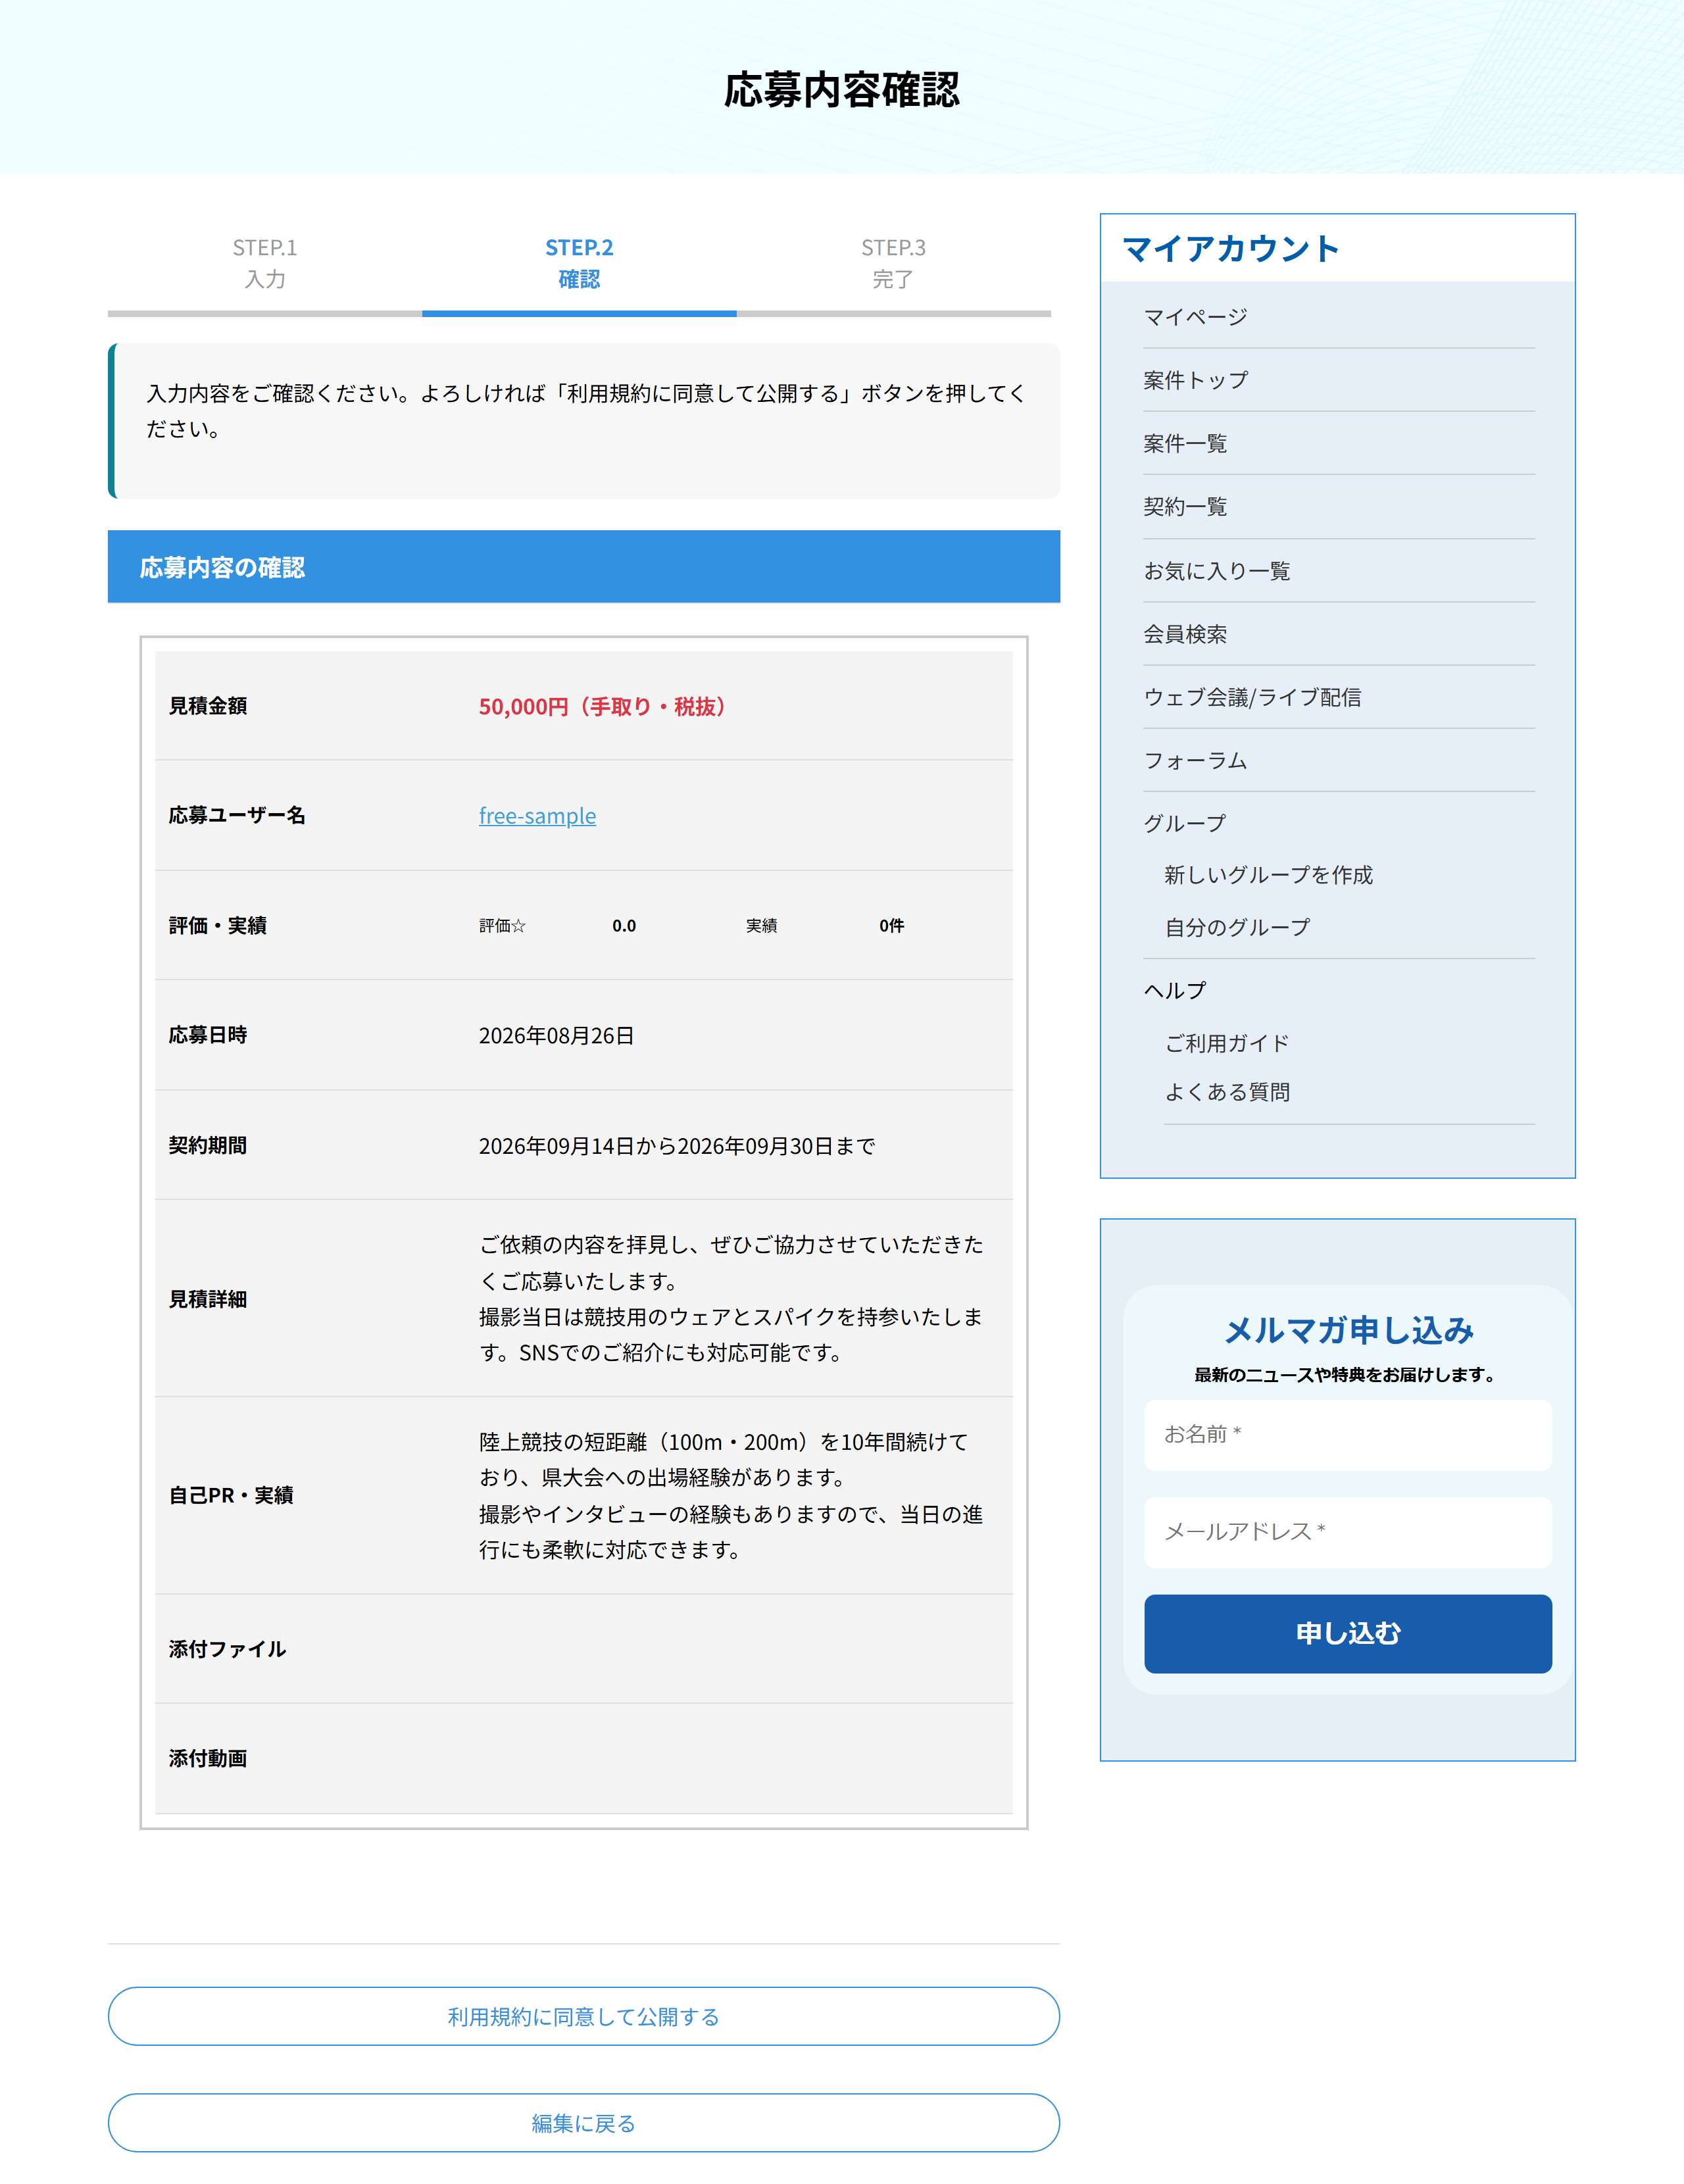Image resolution: width=1684 pixels, height=2184 pixels.
Task: Open よくある質問 link
Action: [x=1227, y=1092]
